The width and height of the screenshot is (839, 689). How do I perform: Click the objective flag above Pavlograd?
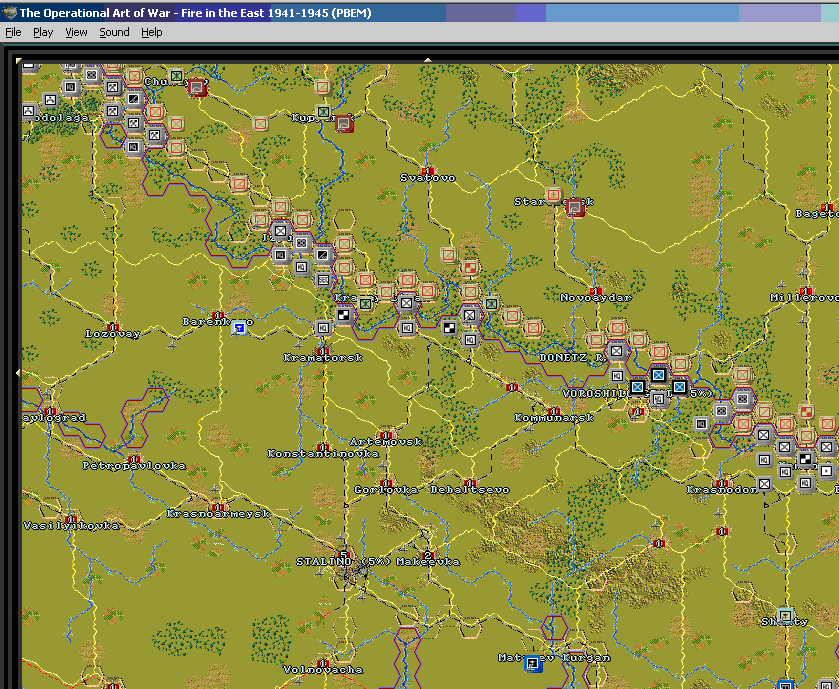tap(50, 411)
